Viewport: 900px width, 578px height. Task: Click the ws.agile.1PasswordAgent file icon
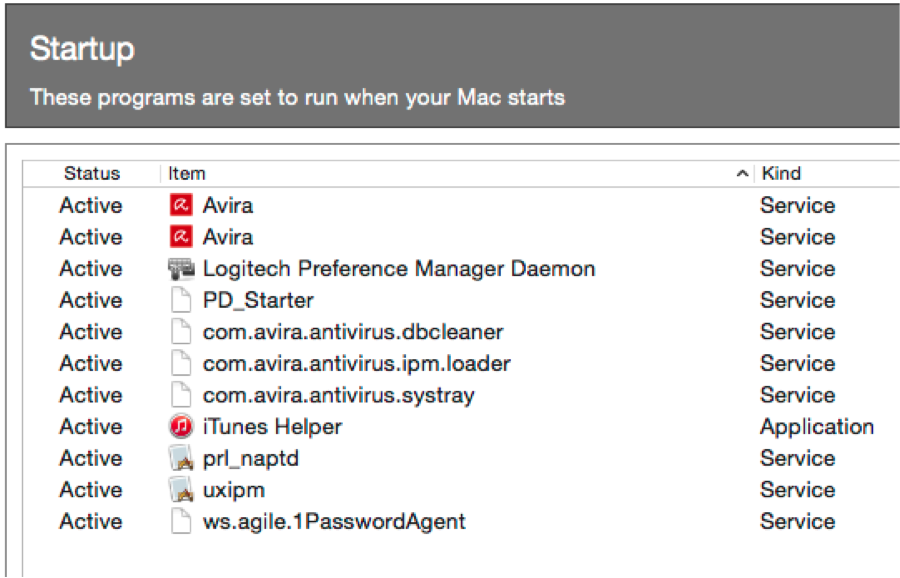[x=181, y=521]
